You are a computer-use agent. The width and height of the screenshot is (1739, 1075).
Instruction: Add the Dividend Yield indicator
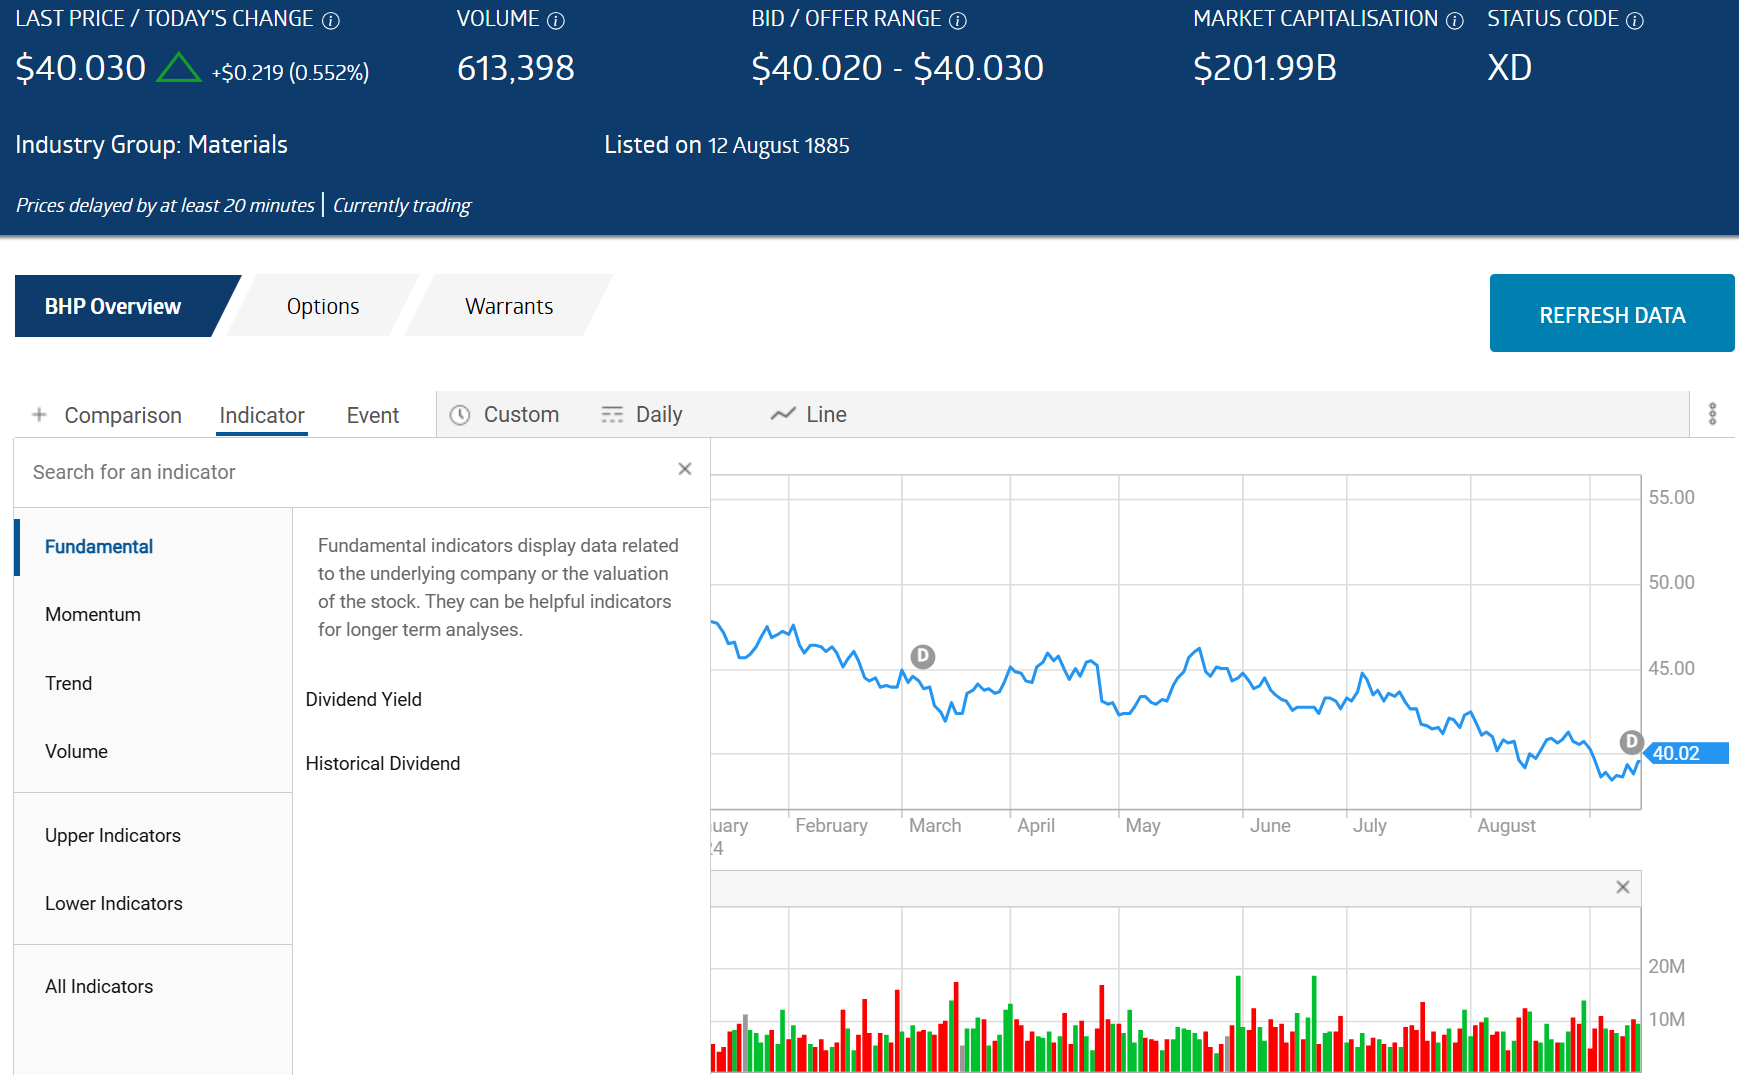pos(364,699)
